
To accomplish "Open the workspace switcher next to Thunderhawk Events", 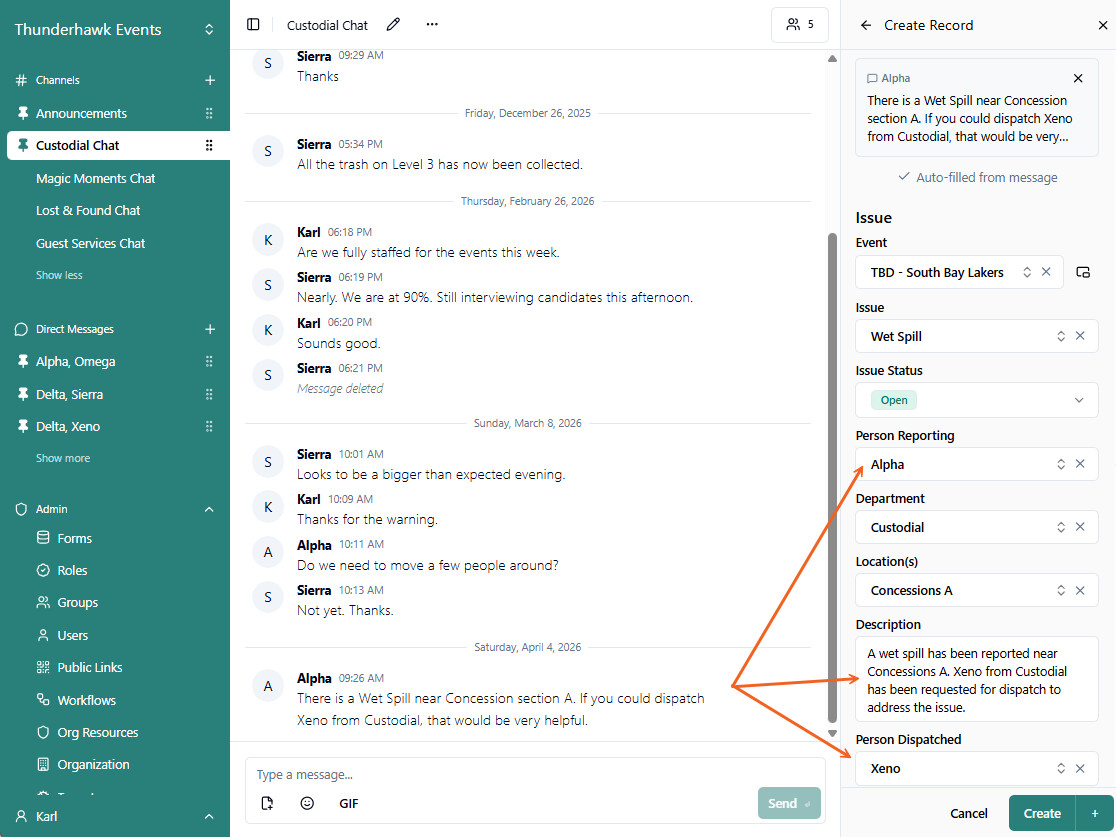I will click(209, 29).
